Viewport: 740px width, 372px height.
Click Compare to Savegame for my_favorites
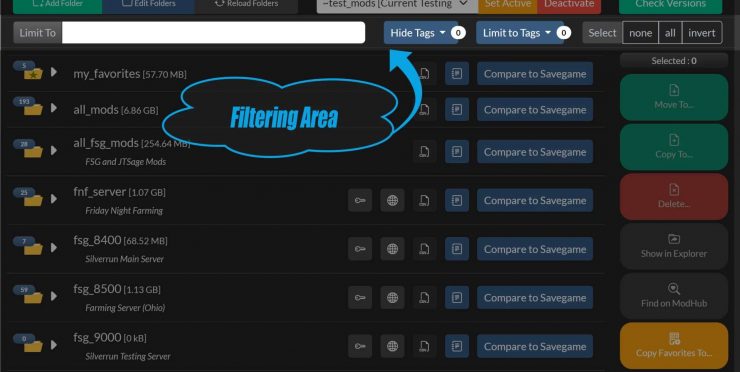pos(535,74)
